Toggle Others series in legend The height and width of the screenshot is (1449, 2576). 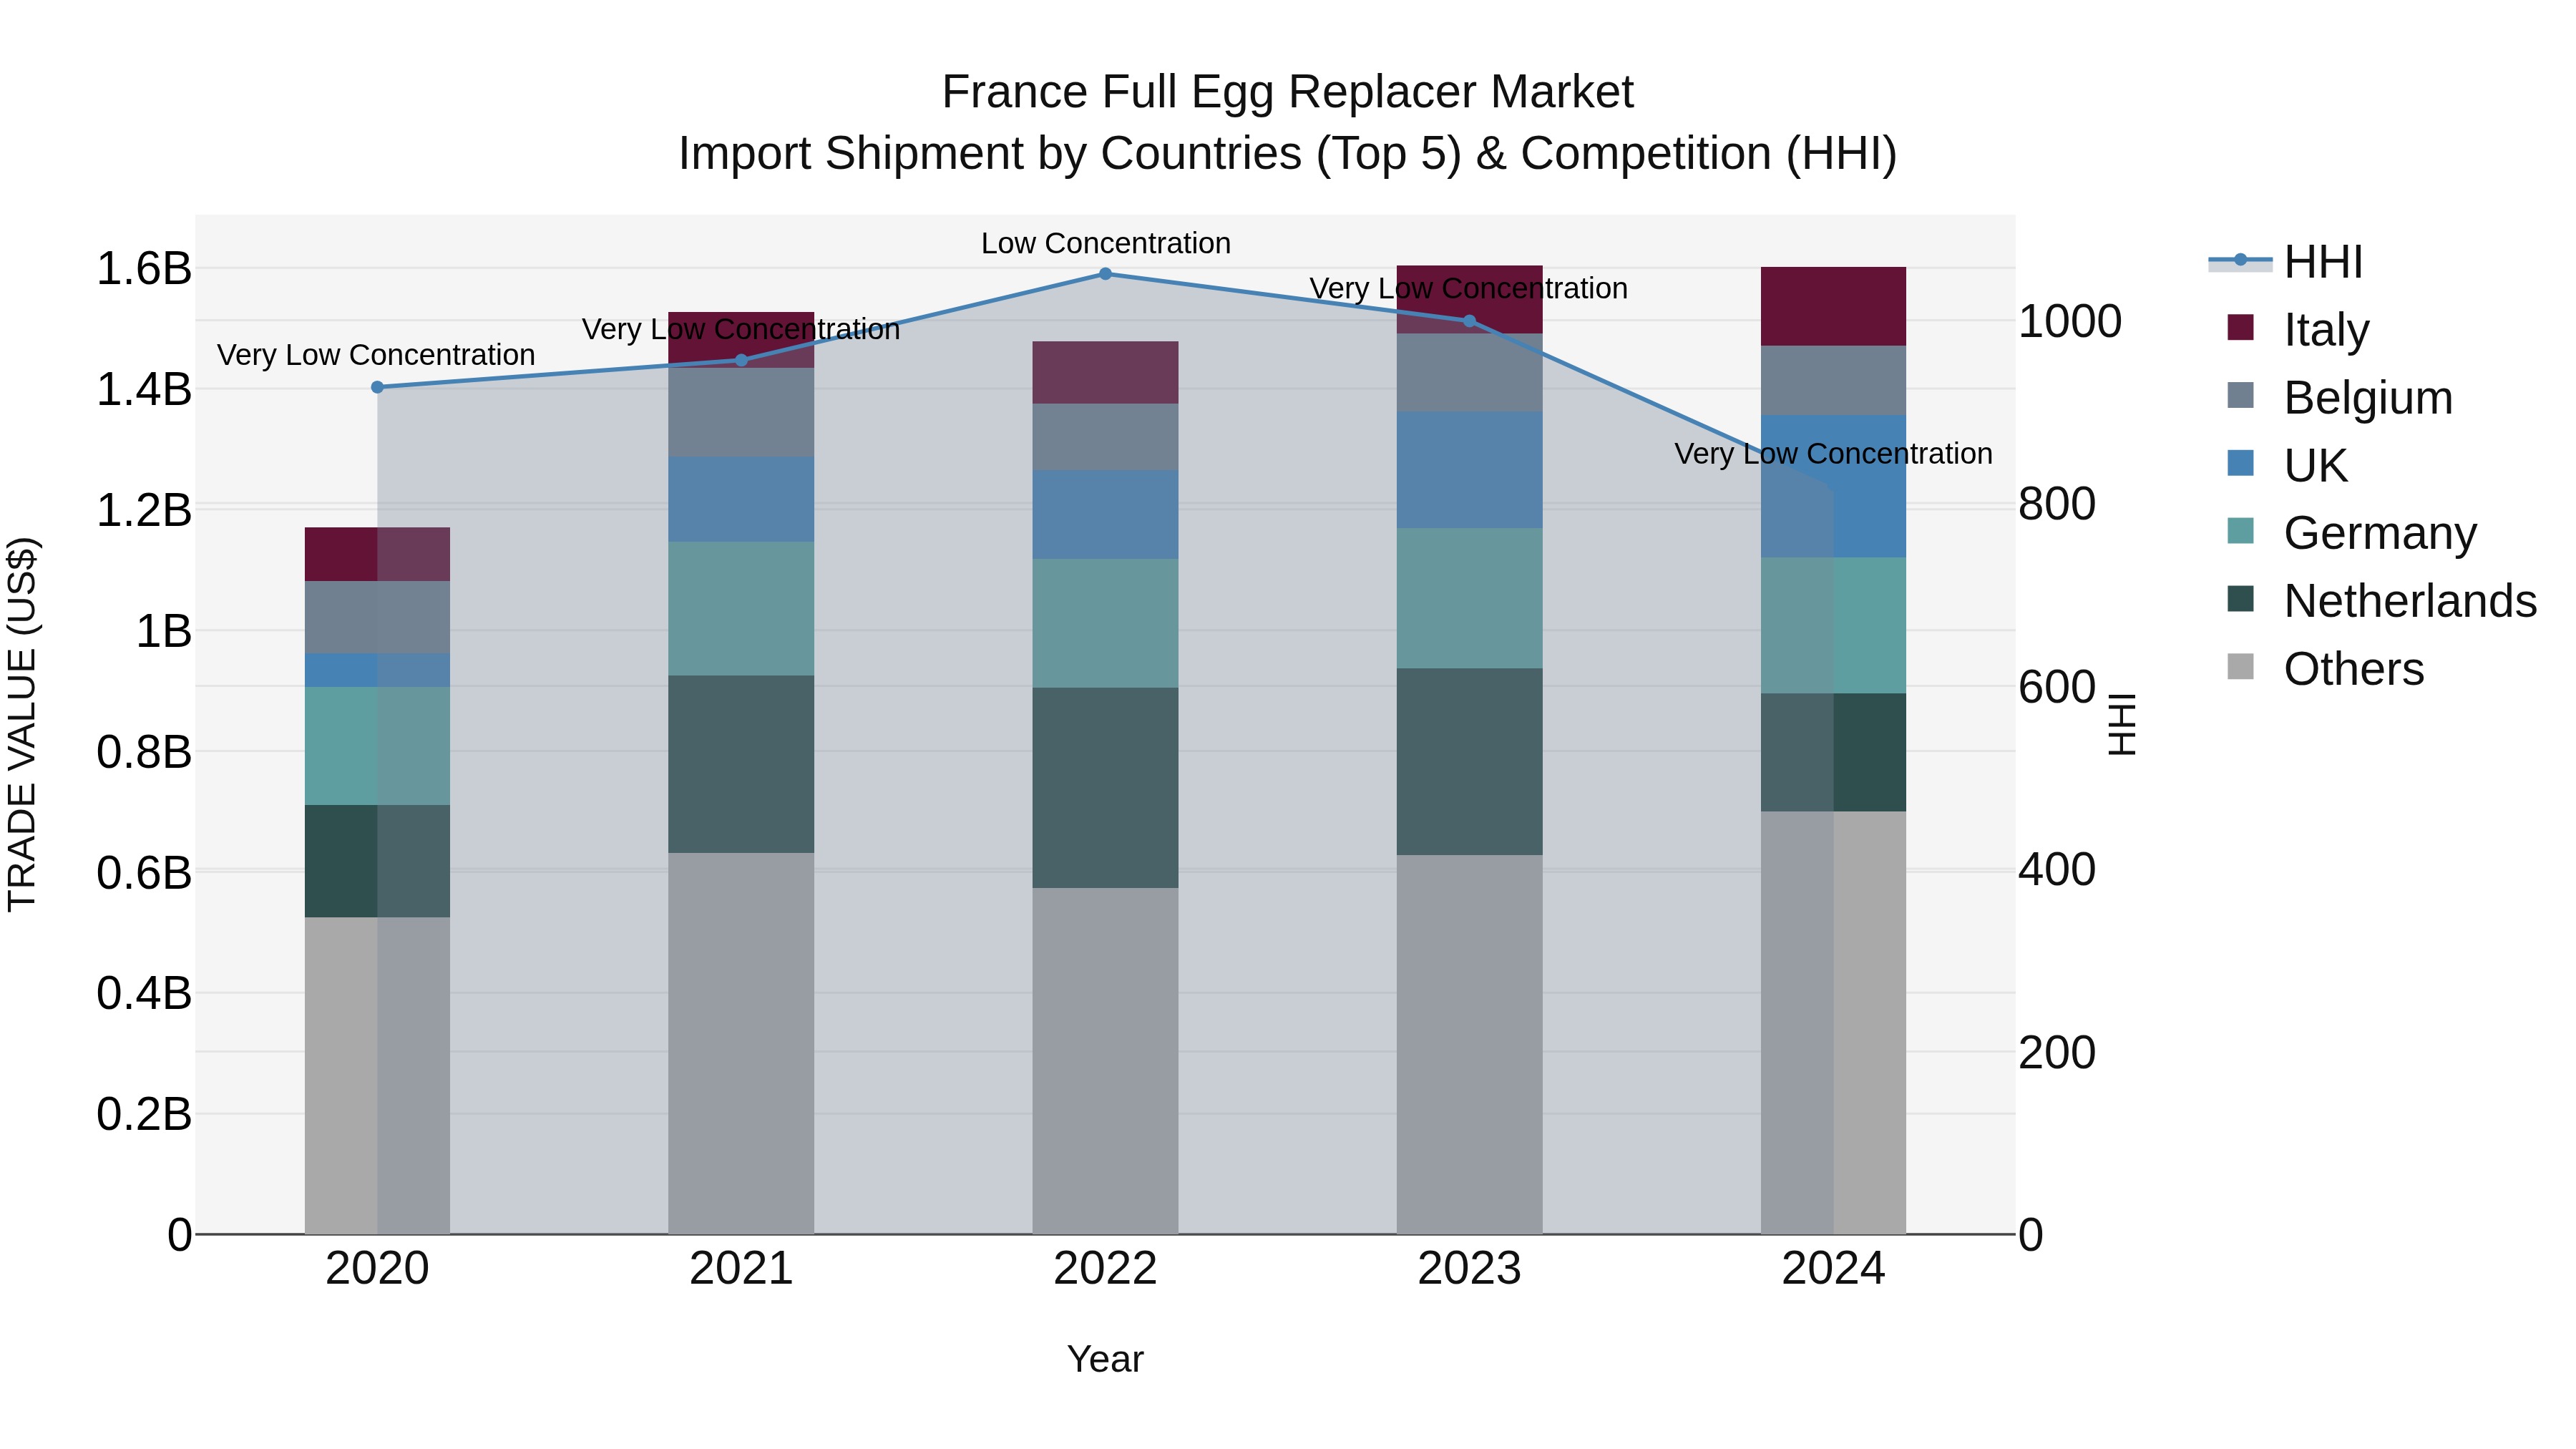tap(2325, 669)
